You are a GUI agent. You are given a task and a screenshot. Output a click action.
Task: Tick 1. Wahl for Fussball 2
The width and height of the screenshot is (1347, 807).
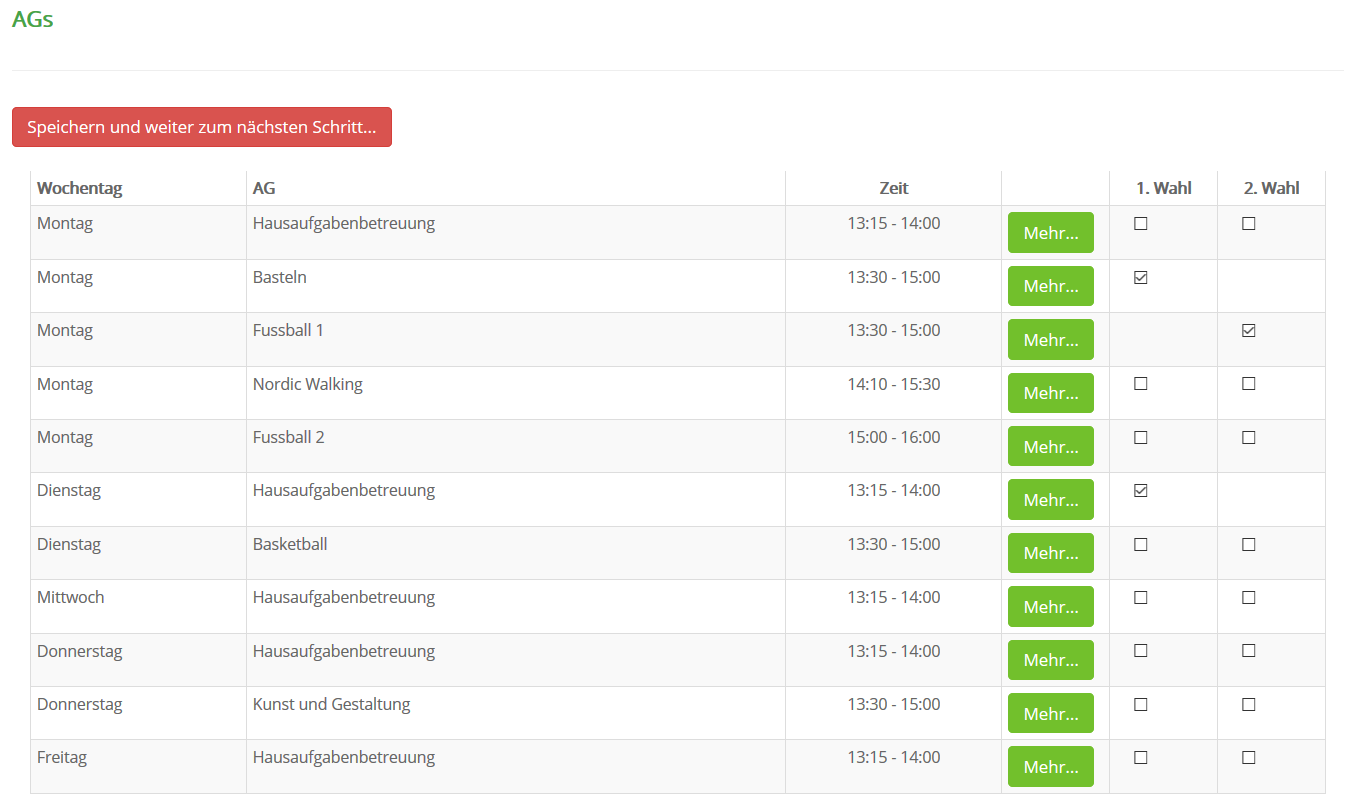coord(1140,438)
